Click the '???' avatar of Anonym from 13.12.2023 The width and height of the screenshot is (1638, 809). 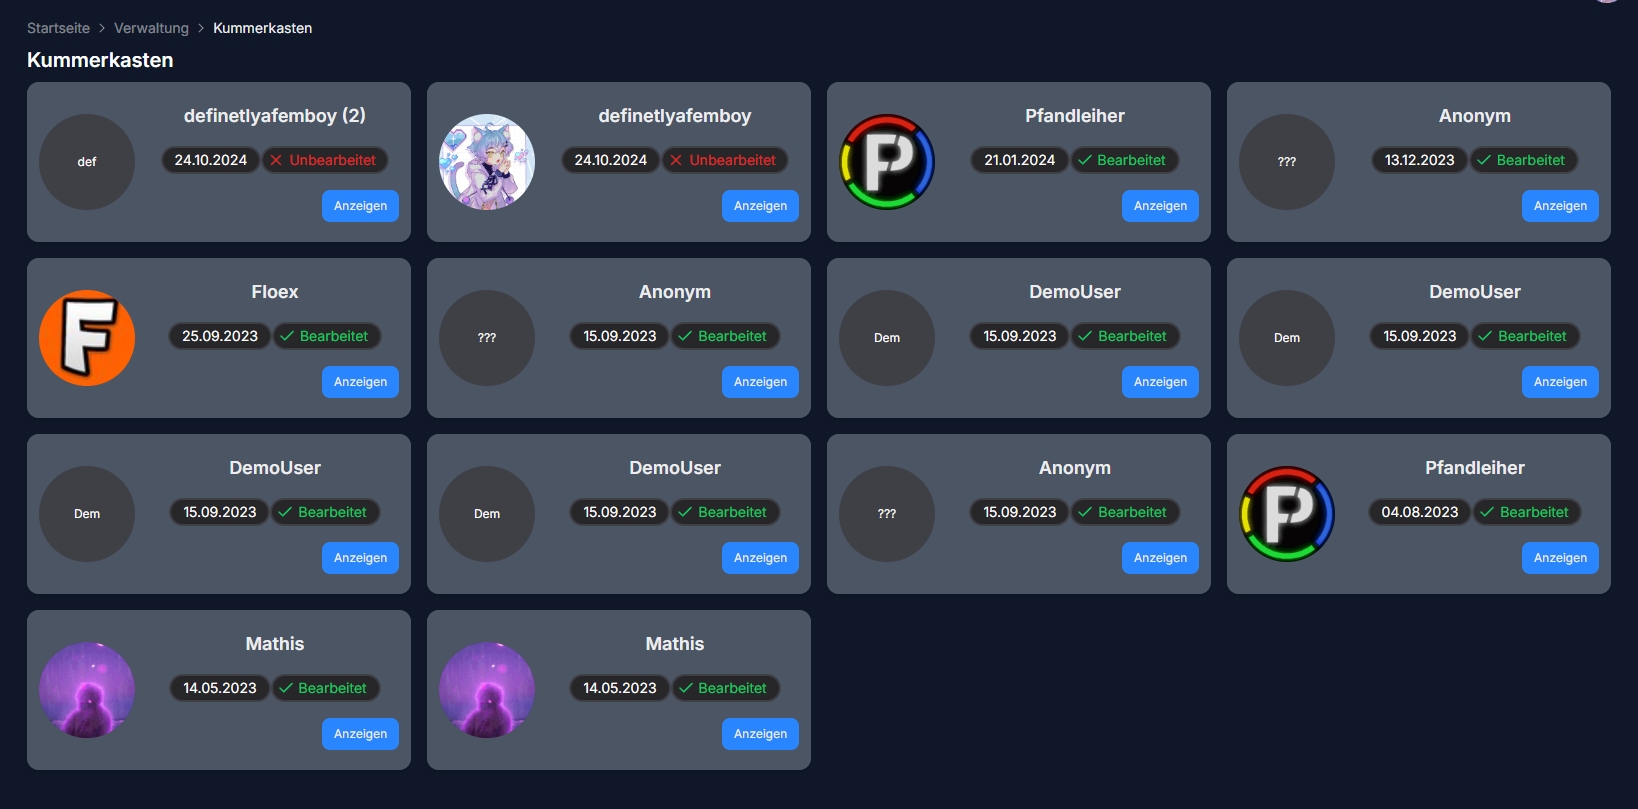coord(1287,162)
